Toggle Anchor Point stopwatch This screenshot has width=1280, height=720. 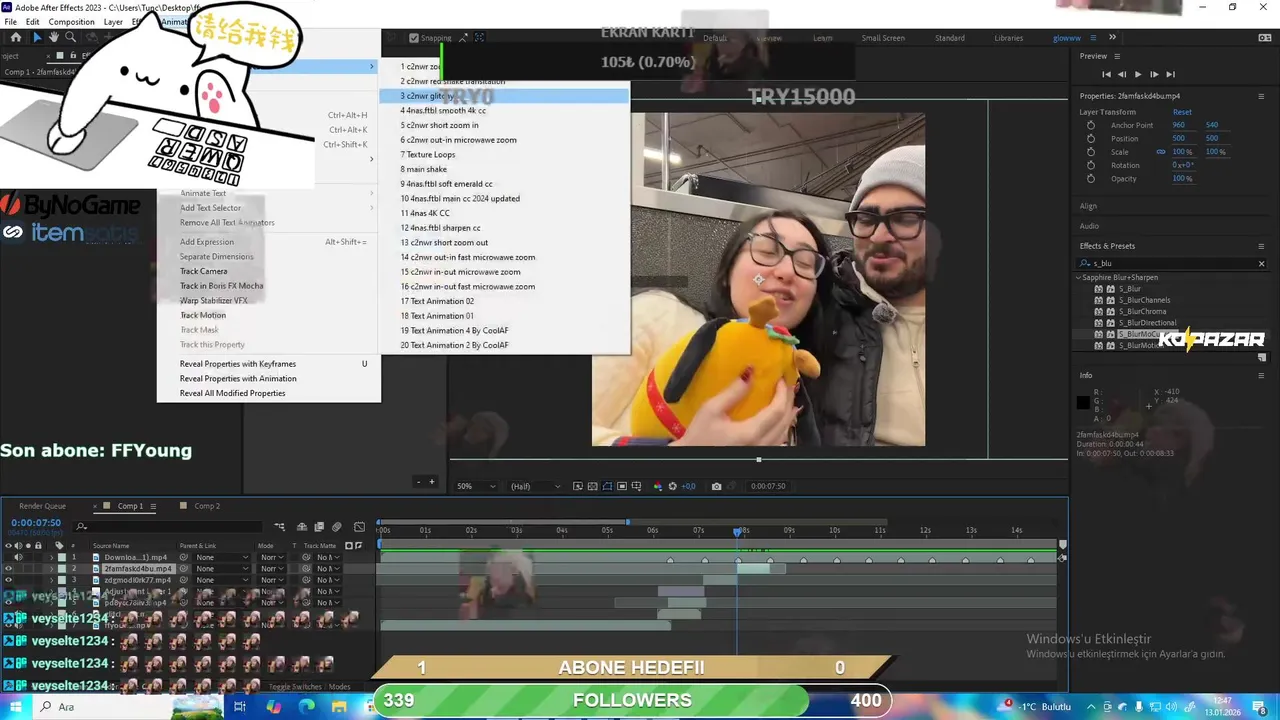point(1091,125)
